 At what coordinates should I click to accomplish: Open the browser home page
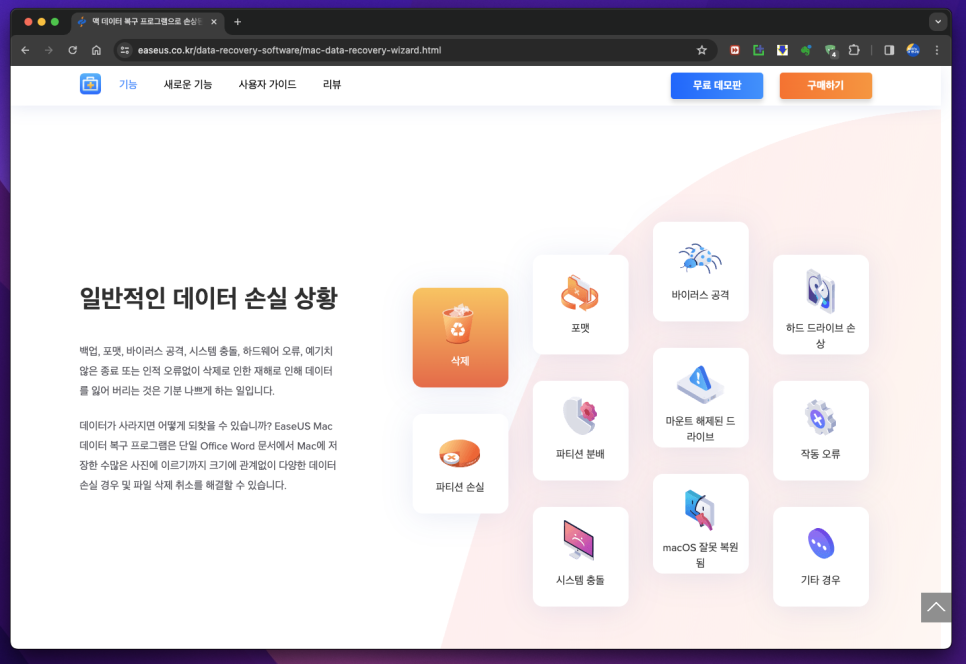pos(96,51)
